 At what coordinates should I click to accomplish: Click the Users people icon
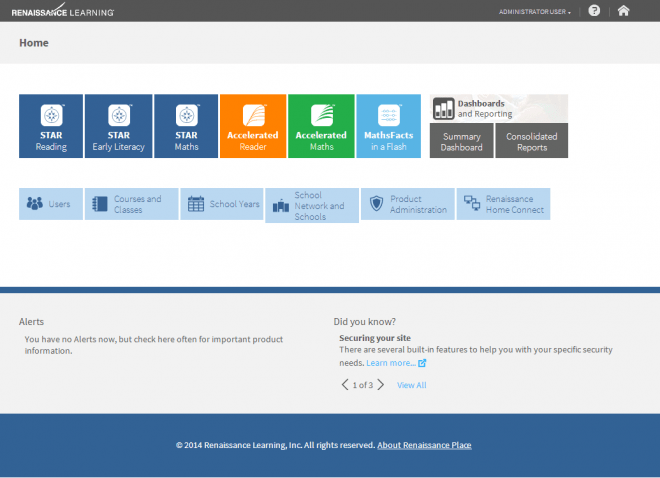[35, 204]
